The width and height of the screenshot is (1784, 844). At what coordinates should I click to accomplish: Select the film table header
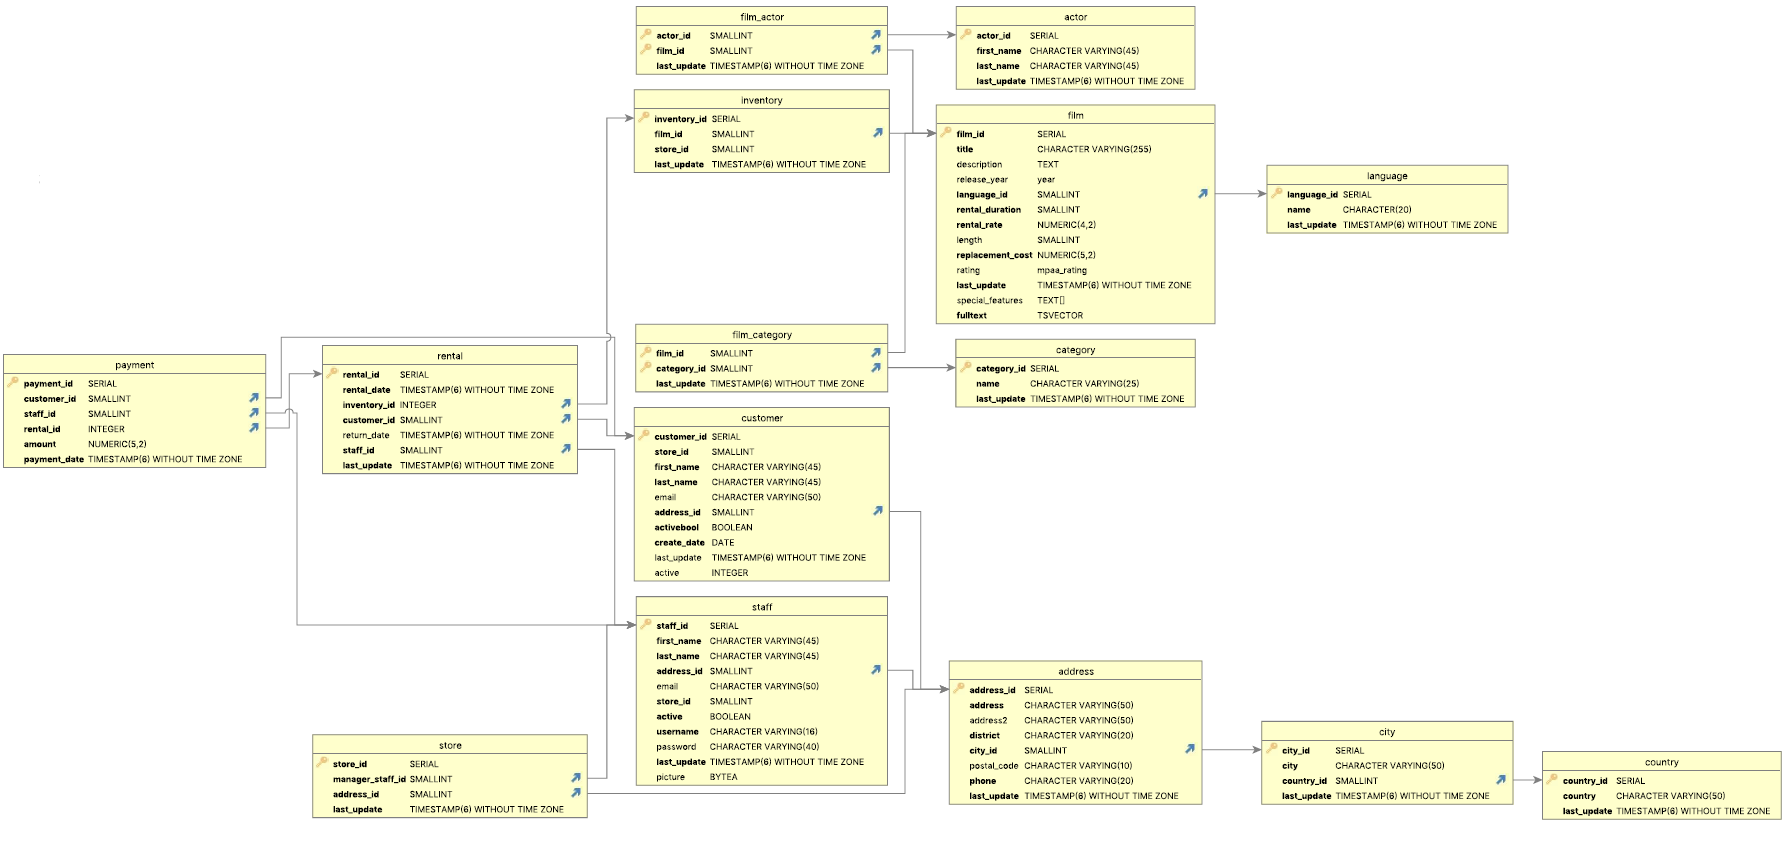click(1076, 115)
